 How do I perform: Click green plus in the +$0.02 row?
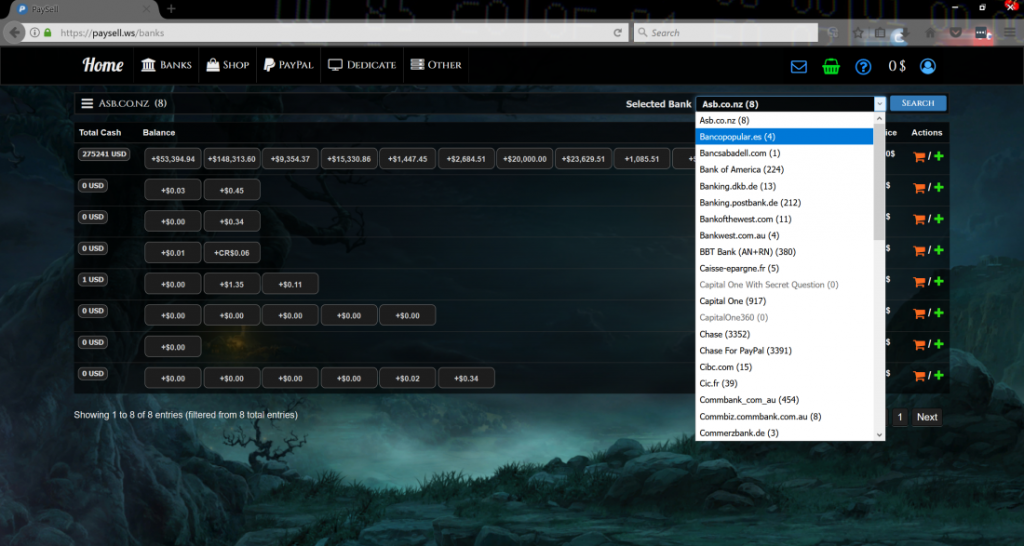938,376
